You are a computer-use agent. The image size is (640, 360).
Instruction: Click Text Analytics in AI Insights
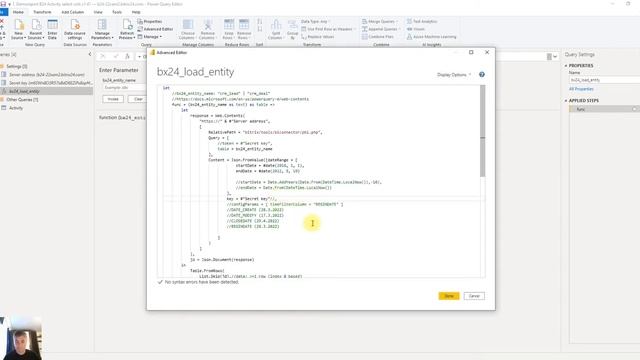point(422,21)
